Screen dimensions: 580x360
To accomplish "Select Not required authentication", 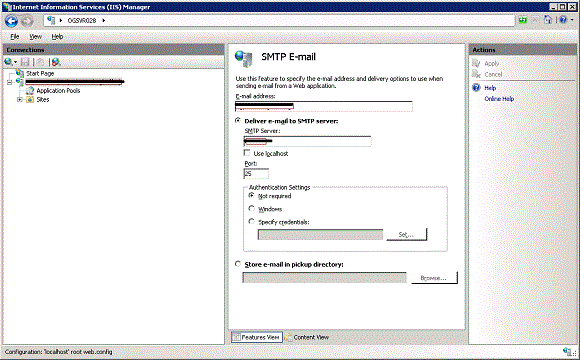I will 252,195.
